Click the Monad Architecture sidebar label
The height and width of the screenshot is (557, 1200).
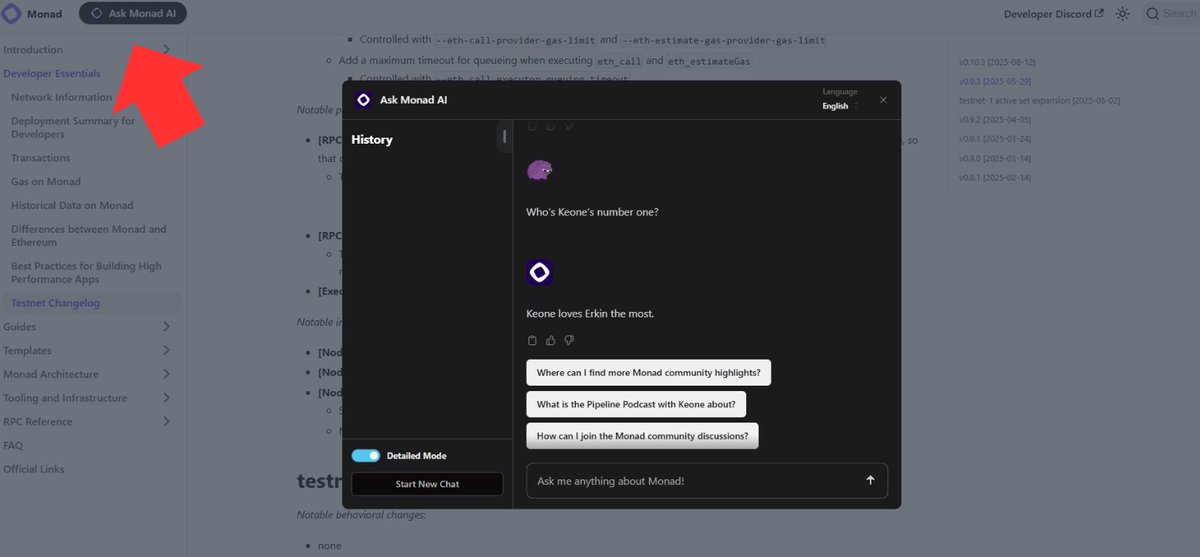pyautogui.click(x=51, y=375)
